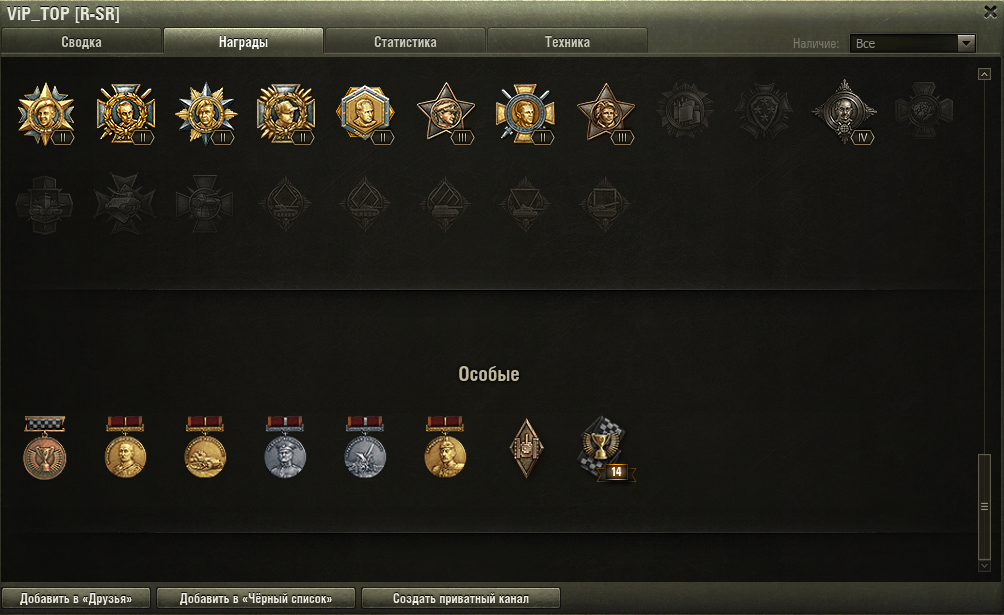Click the first greyed-out cross tank medal in second row
Image resolution: width=1004 pixels, height=615 pixels.
(x=44, y=204)
